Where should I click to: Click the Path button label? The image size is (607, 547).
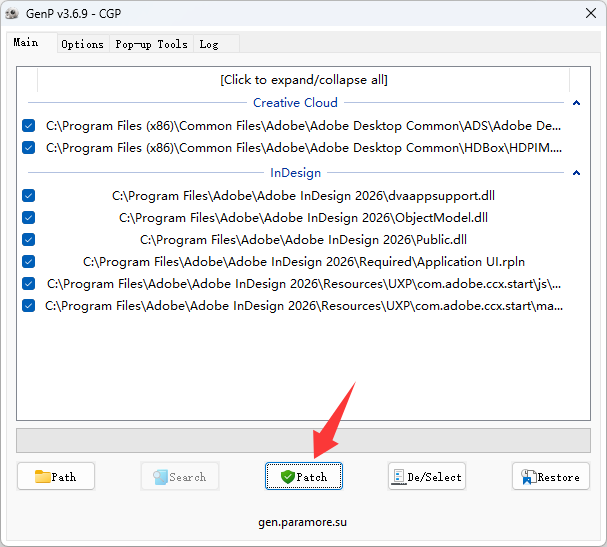pyautogui.click(x=64, y=477)
